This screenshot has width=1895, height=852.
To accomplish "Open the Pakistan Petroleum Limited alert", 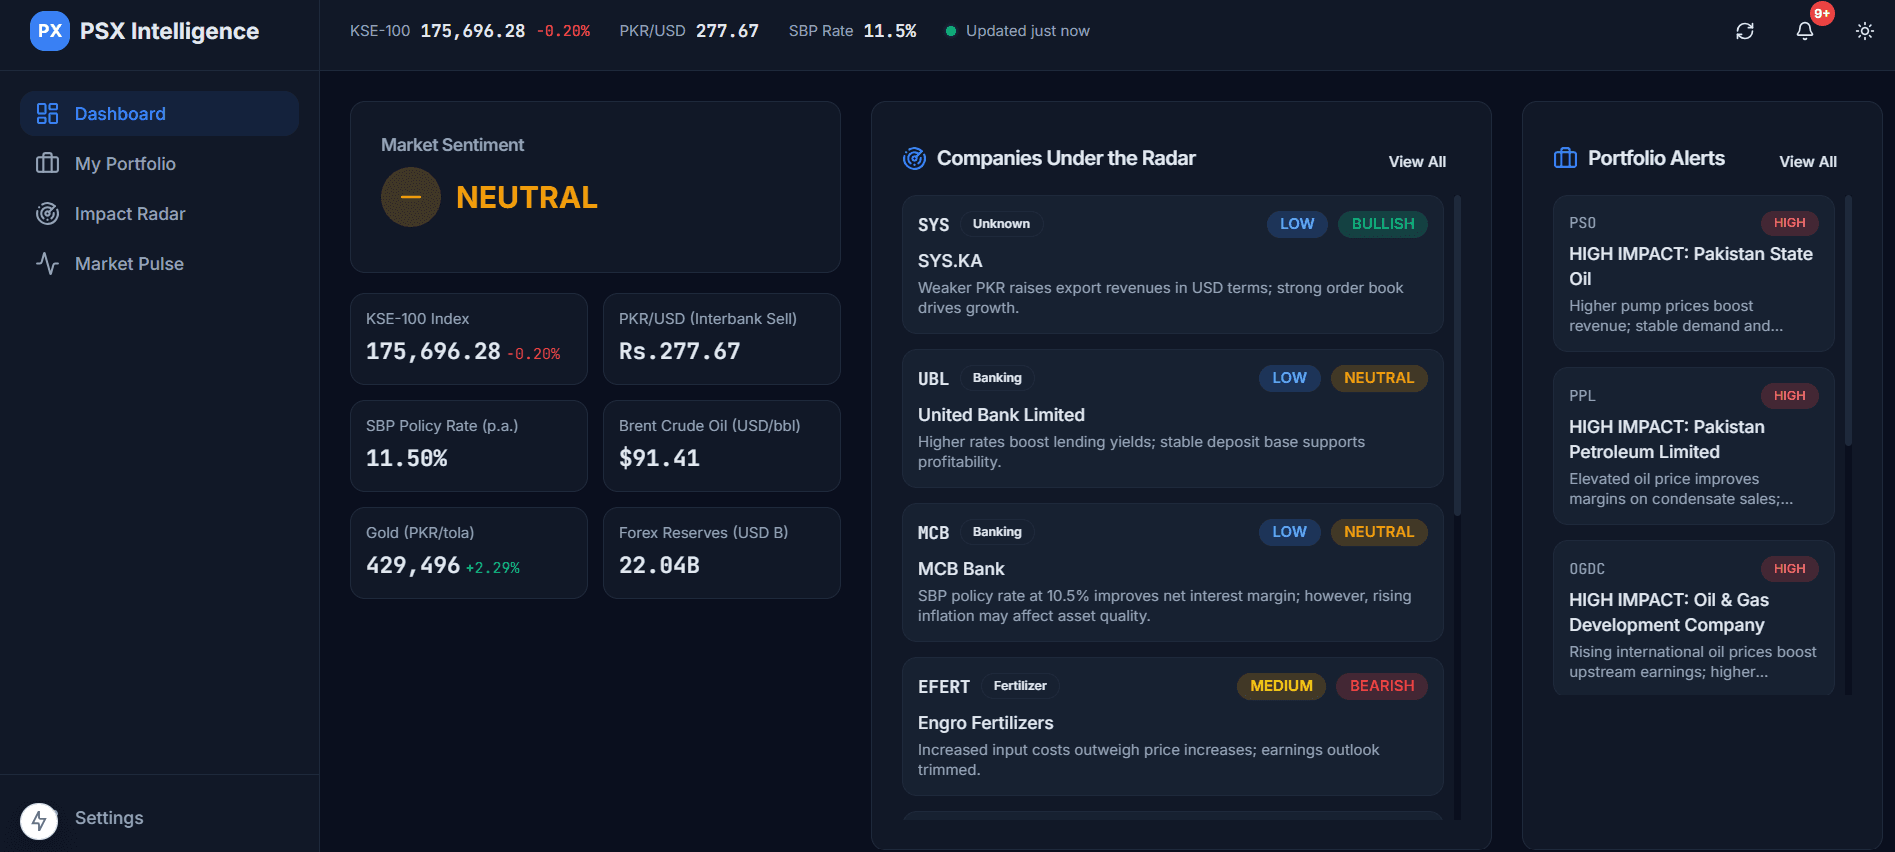I will pos(1694,447).
